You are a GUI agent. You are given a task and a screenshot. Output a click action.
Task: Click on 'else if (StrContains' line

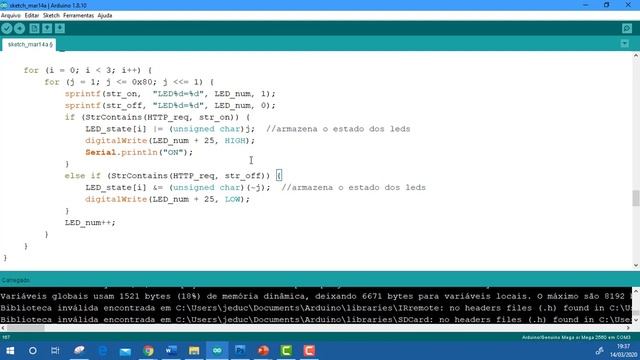(x=173, y=176)
